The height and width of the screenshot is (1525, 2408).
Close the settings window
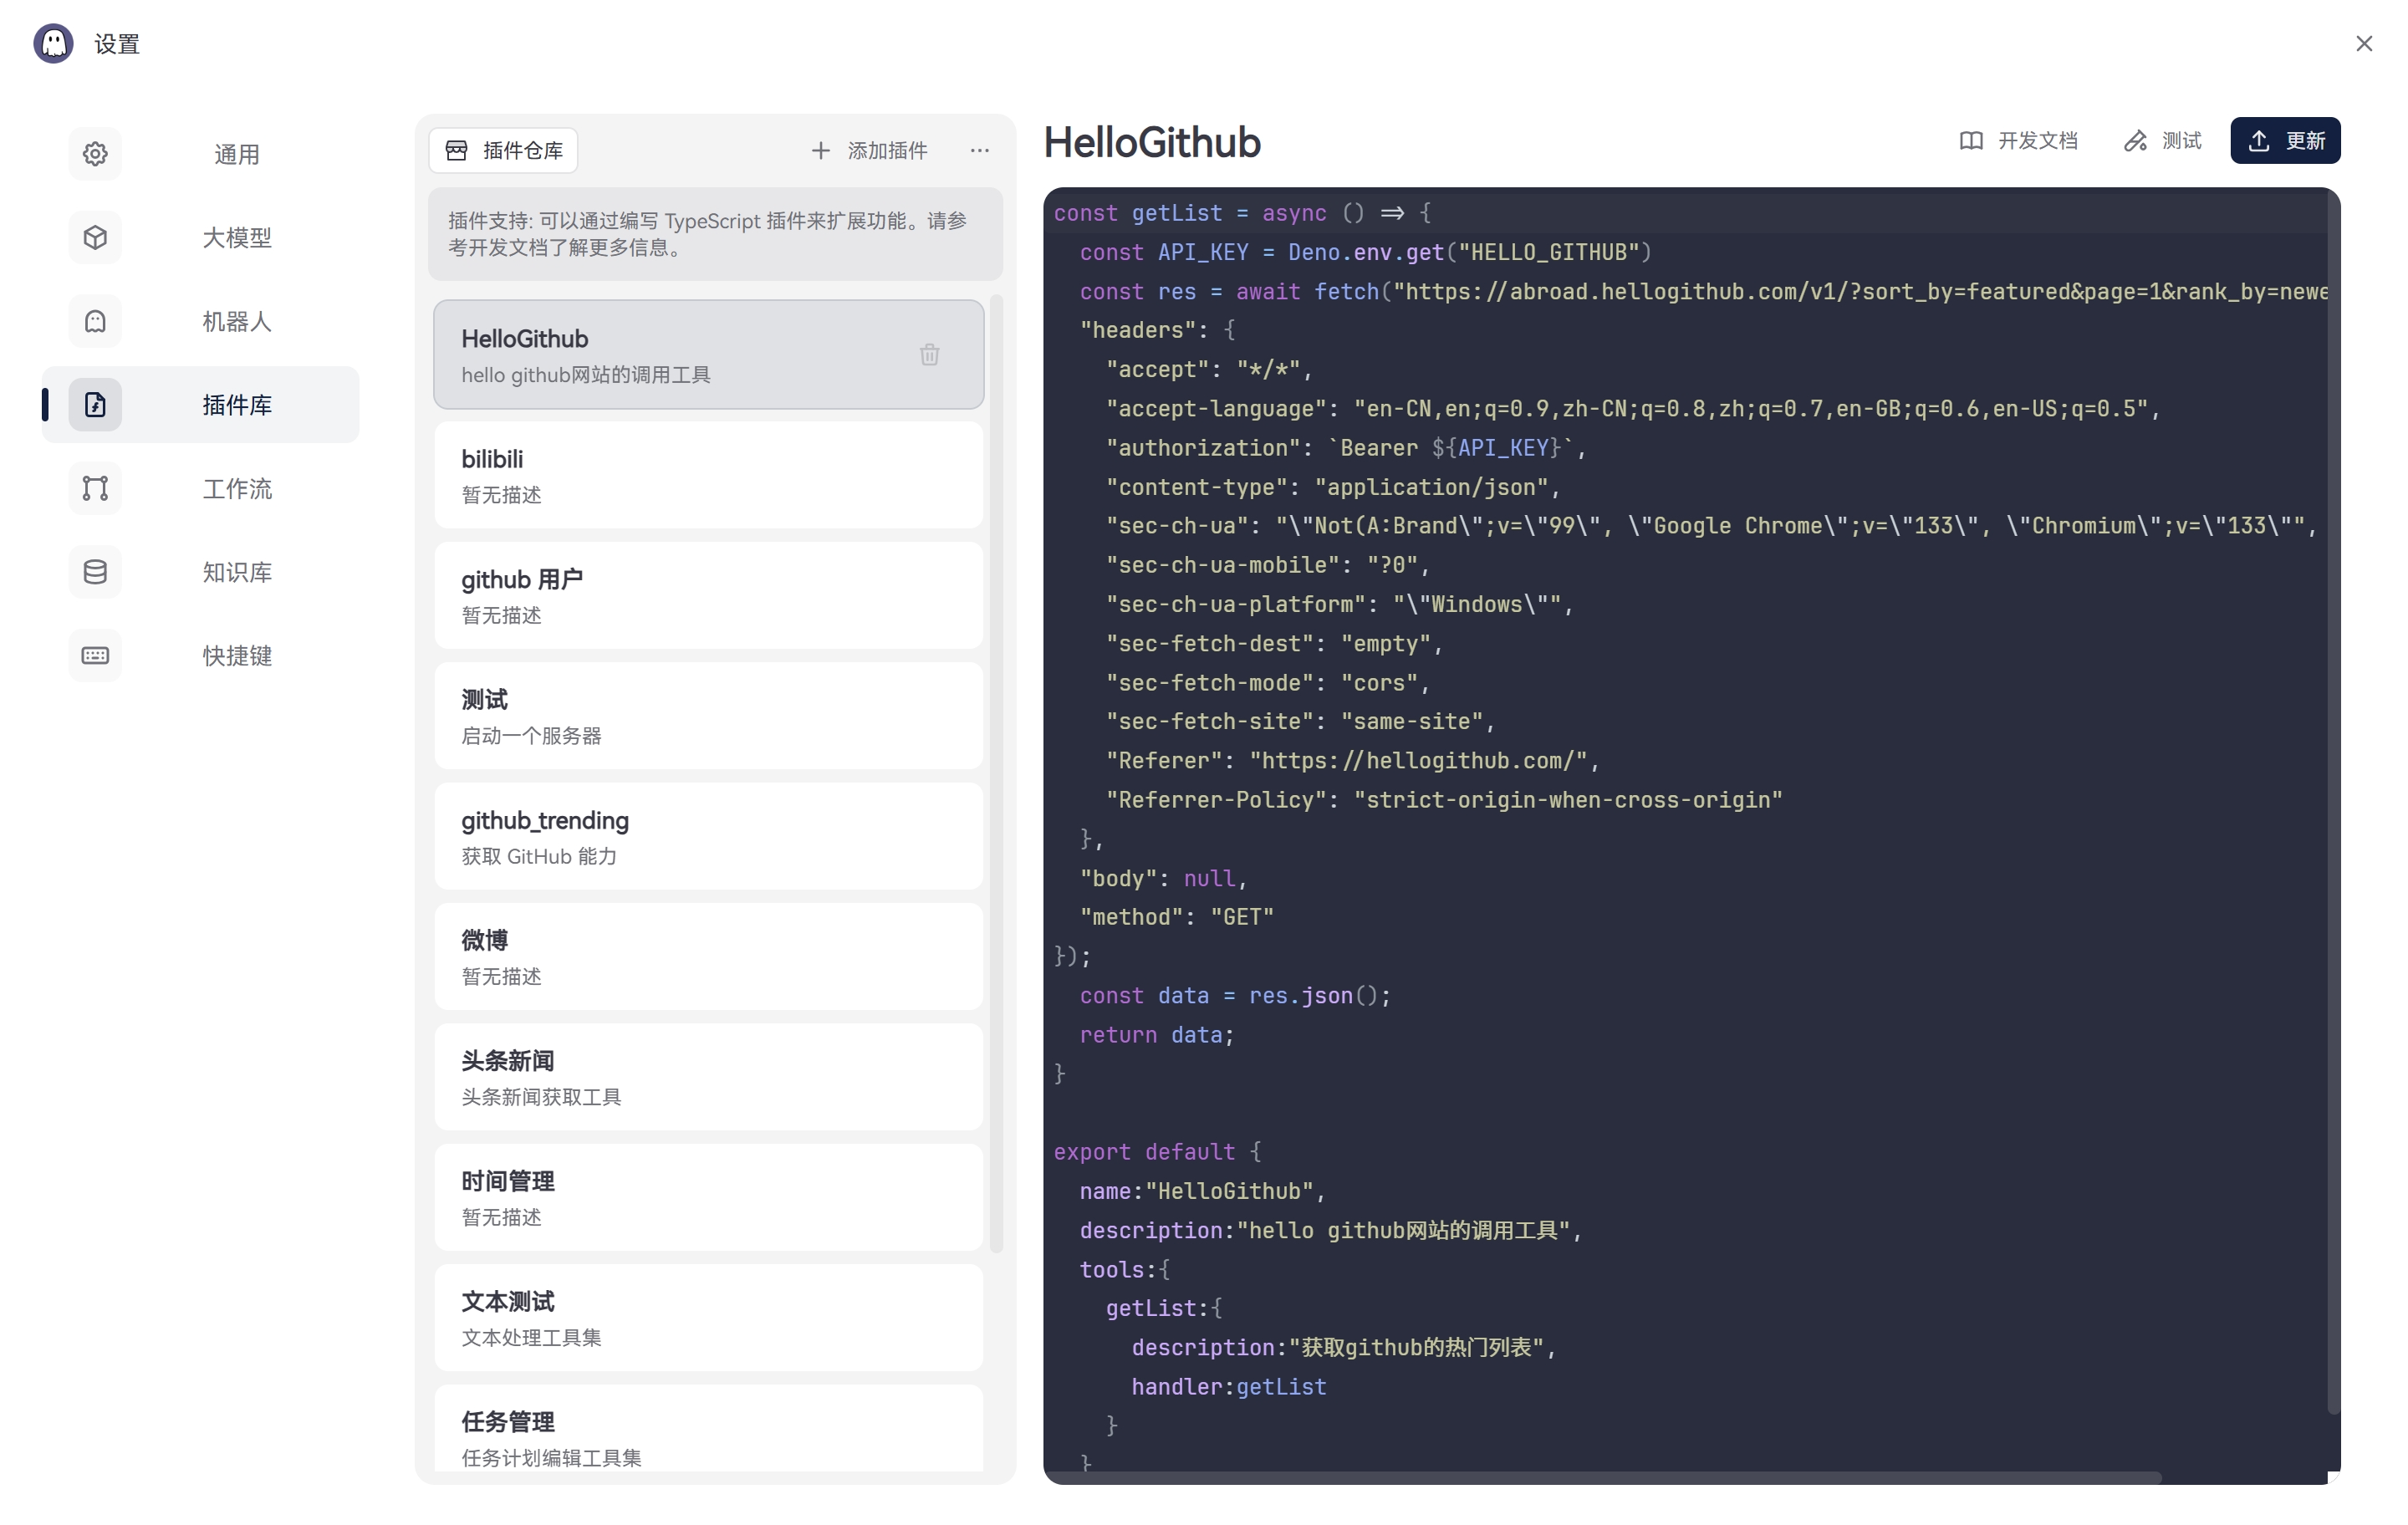click(x=2363, y=44)
